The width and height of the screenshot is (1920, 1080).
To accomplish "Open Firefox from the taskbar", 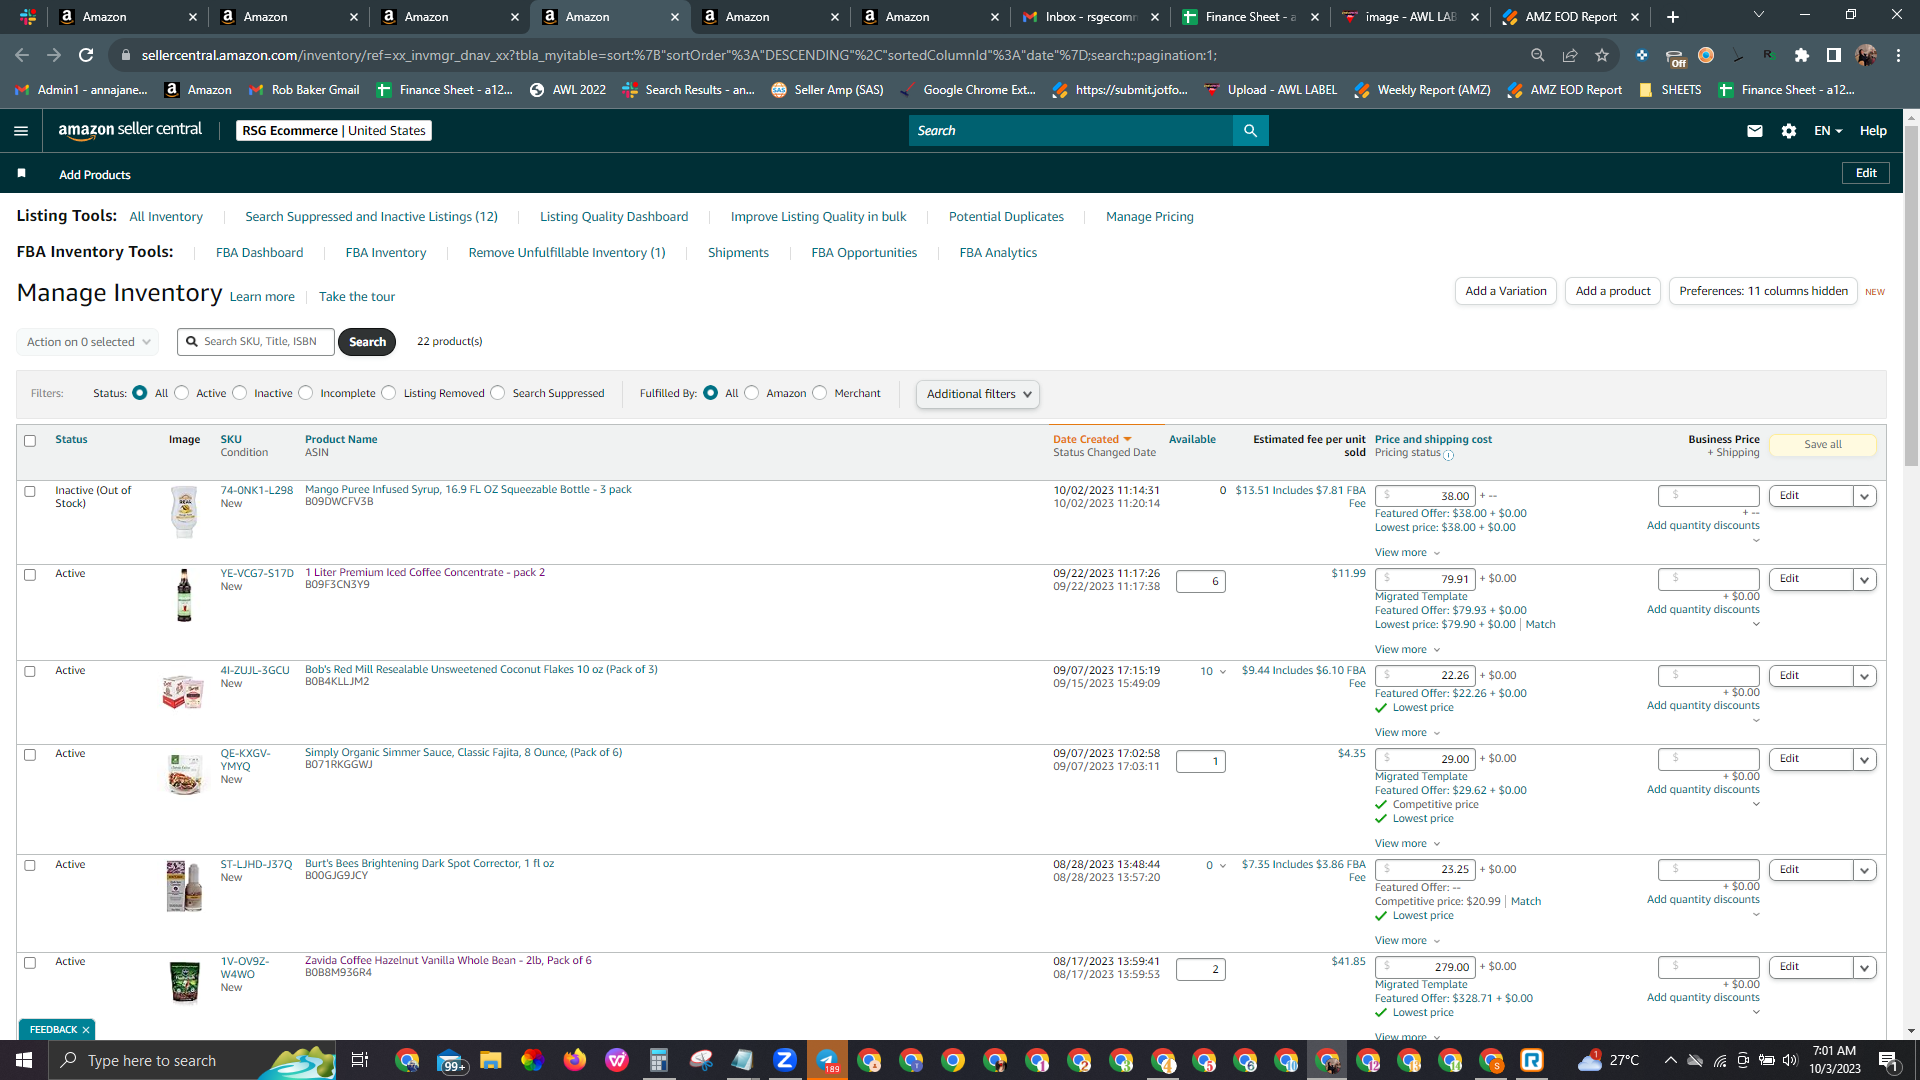I will coord(574,1060).
